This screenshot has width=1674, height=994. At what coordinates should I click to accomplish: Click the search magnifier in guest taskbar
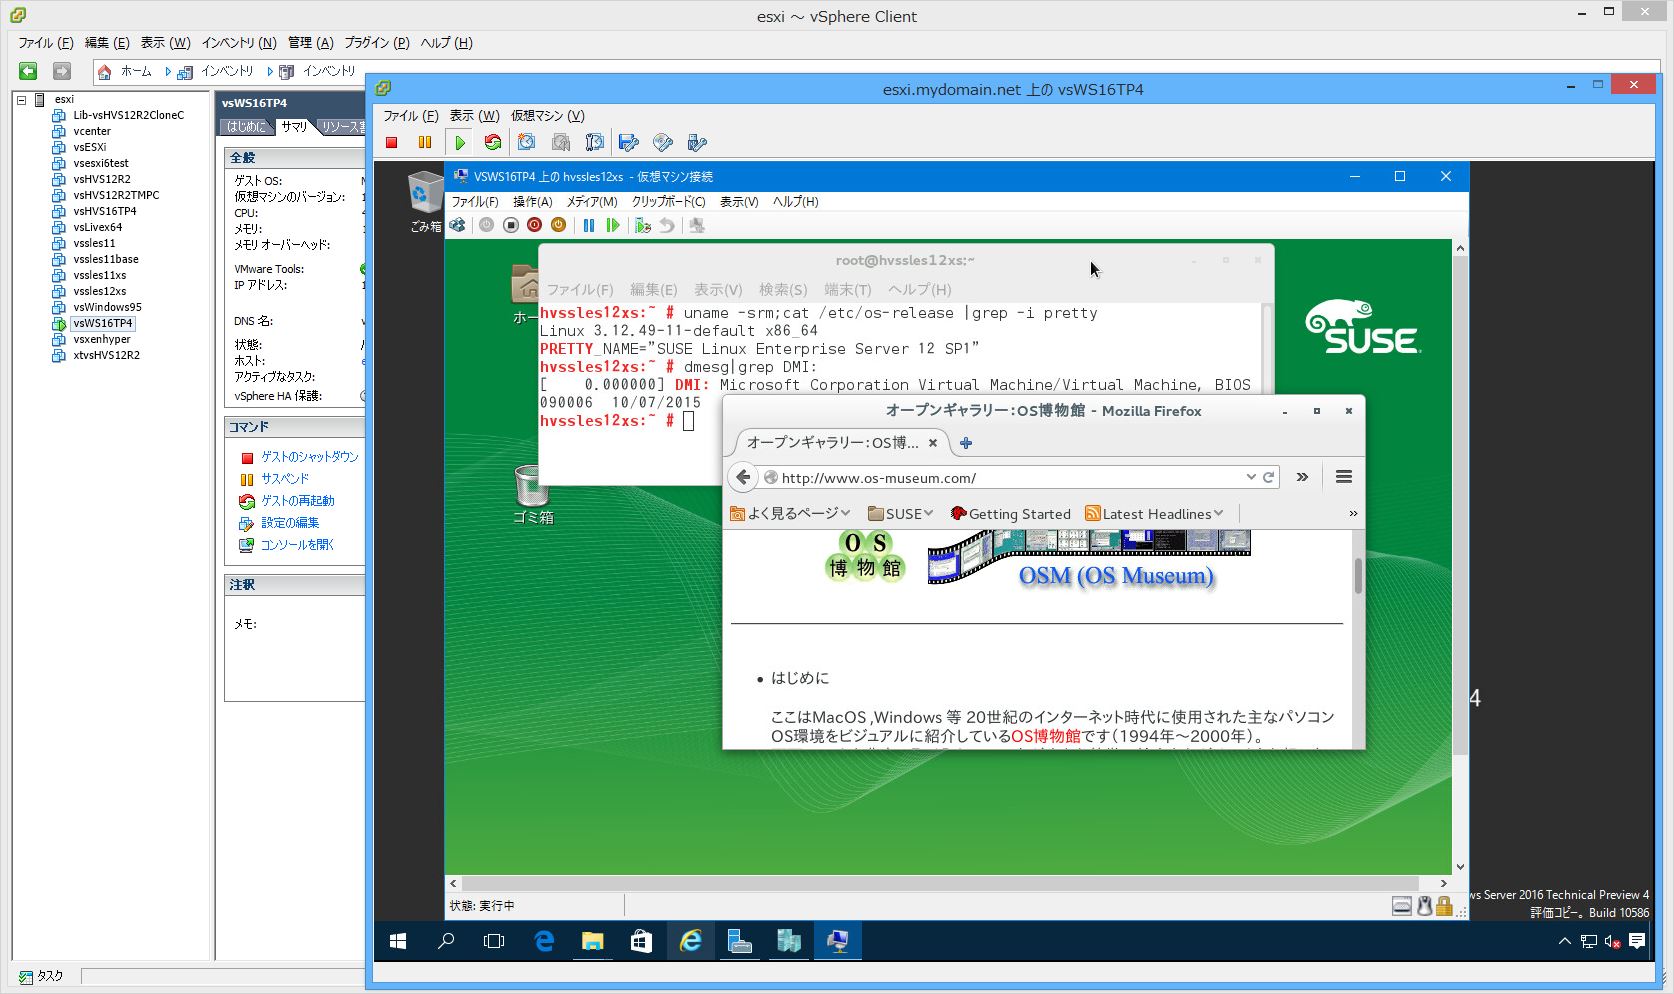tap(446, 941)
